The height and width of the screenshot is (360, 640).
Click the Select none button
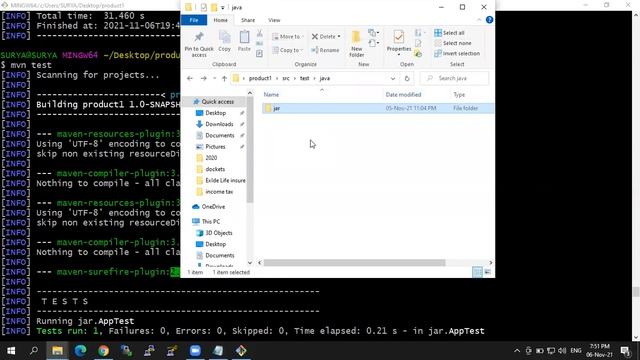point(453,43)
